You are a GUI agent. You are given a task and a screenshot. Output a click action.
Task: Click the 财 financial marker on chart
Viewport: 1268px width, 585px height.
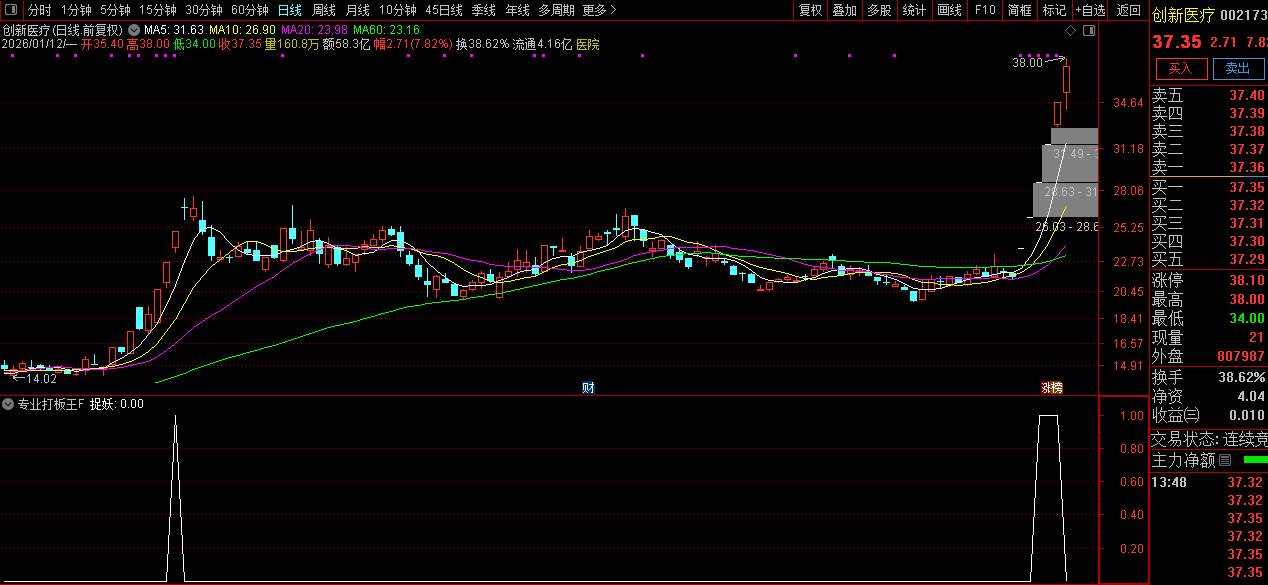(x=588, y=388)
